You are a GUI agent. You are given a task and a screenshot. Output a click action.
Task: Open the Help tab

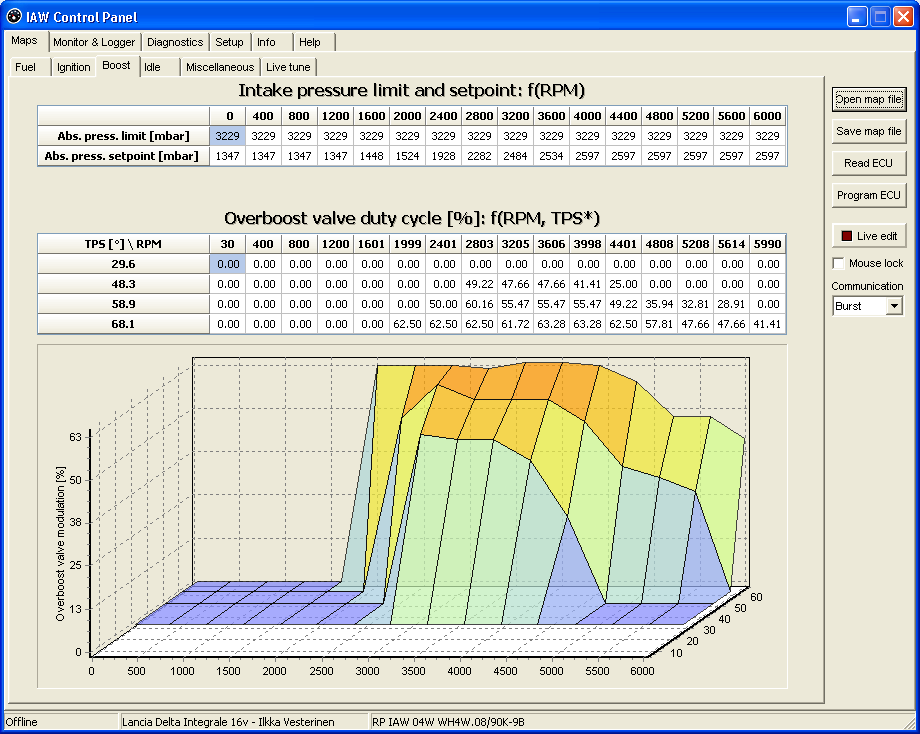point(313,42)
